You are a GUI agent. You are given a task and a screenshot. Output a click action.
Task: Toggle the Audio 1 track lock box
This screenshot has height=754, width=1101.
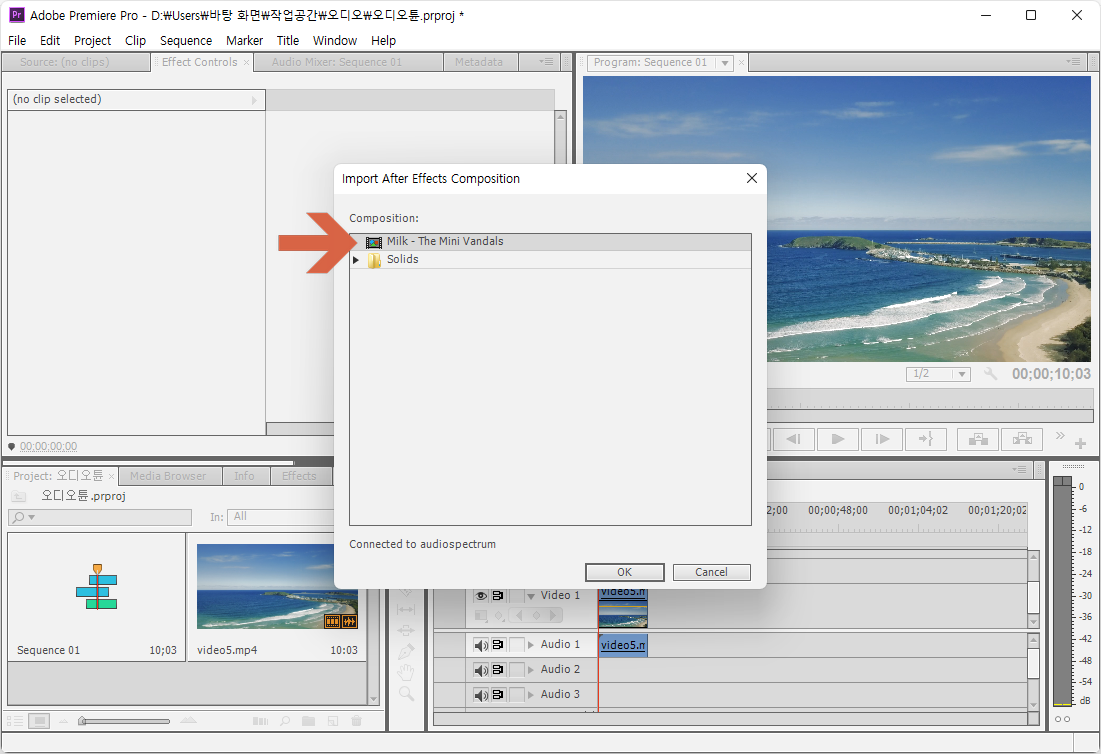click(x=516, y=644)
